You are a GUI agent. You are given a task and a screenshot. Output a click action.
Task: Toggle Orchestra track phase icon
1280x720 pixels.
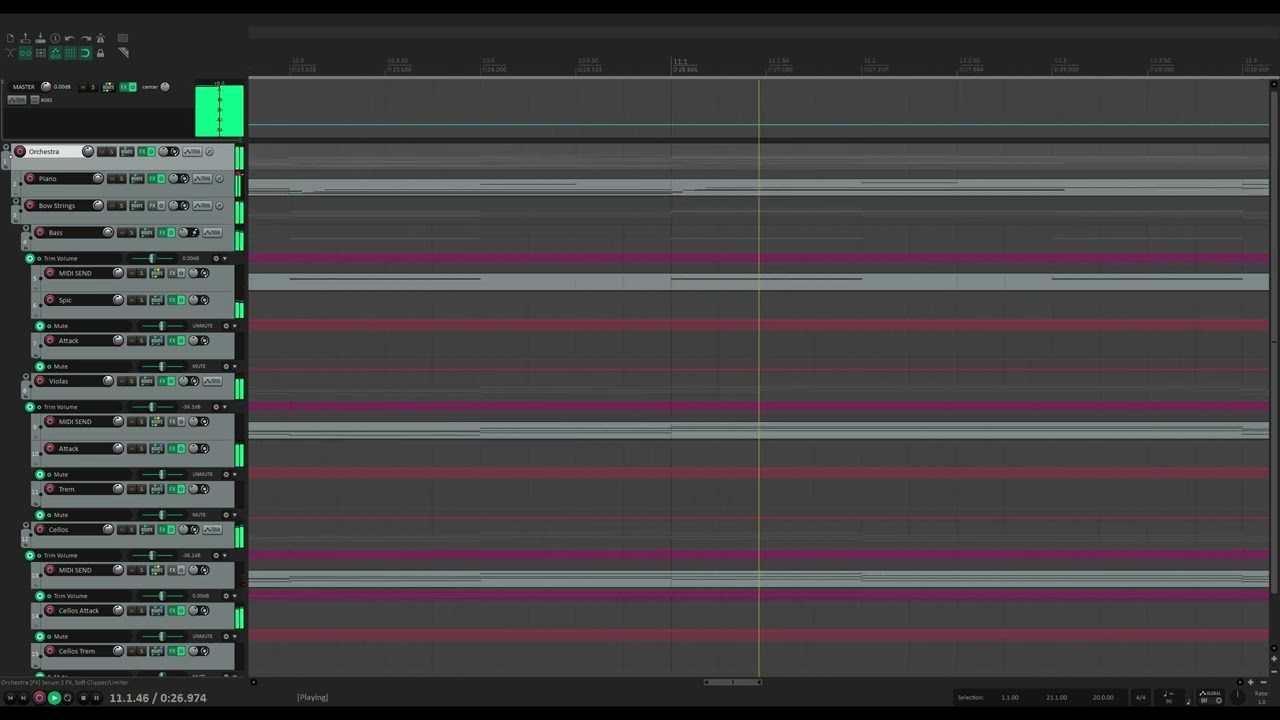click(209, 152)
